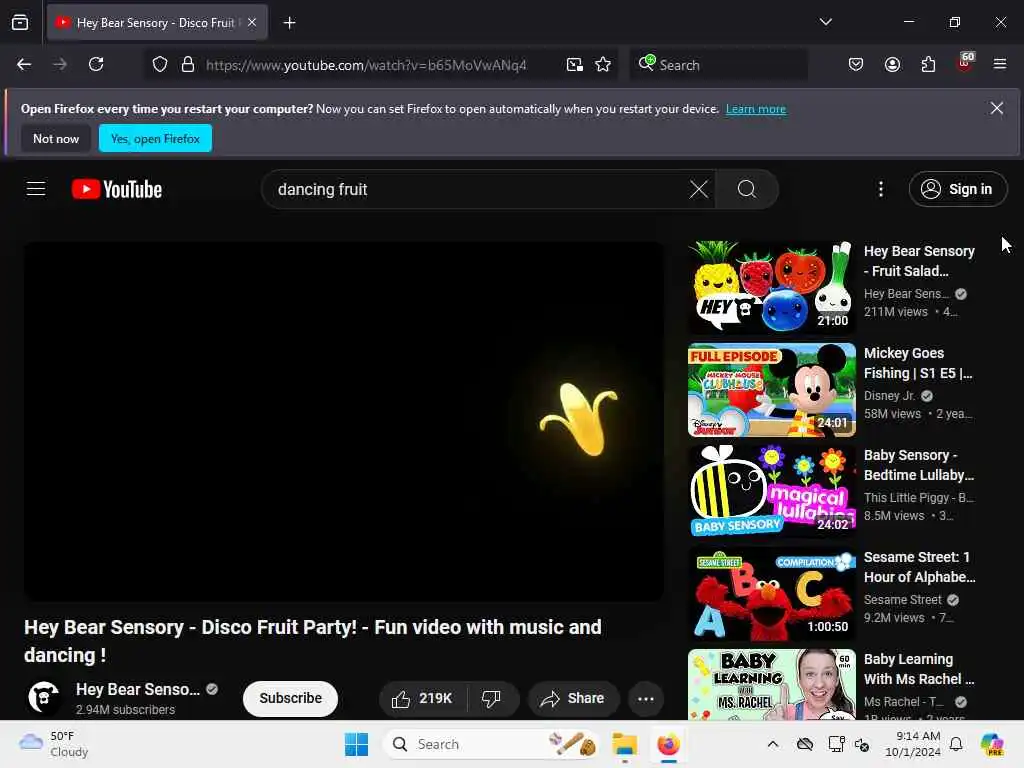Dislike this video

492,699
